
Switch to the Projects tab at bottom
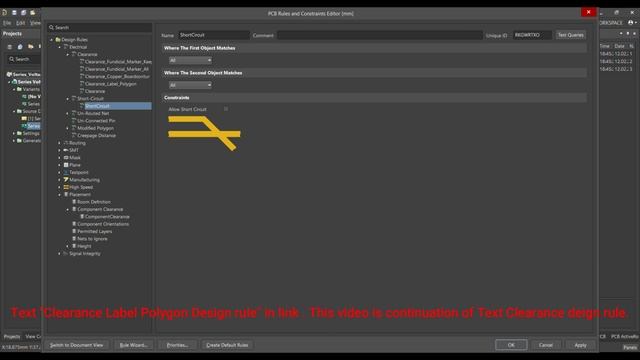point(12,336)
